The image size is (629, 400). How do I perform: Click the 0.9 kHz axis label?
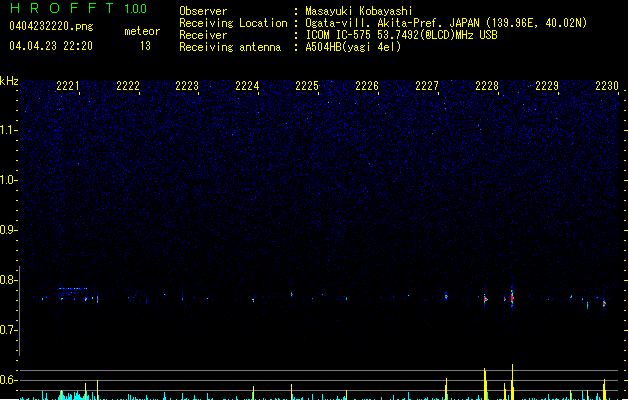[x=8, y=230]
